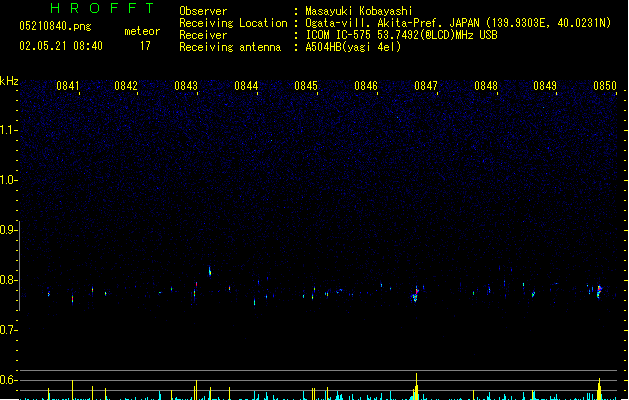The width and height of the screenshot is (629, 400).
Task: Click the 0847 time marker
Action: click(426, 86)
